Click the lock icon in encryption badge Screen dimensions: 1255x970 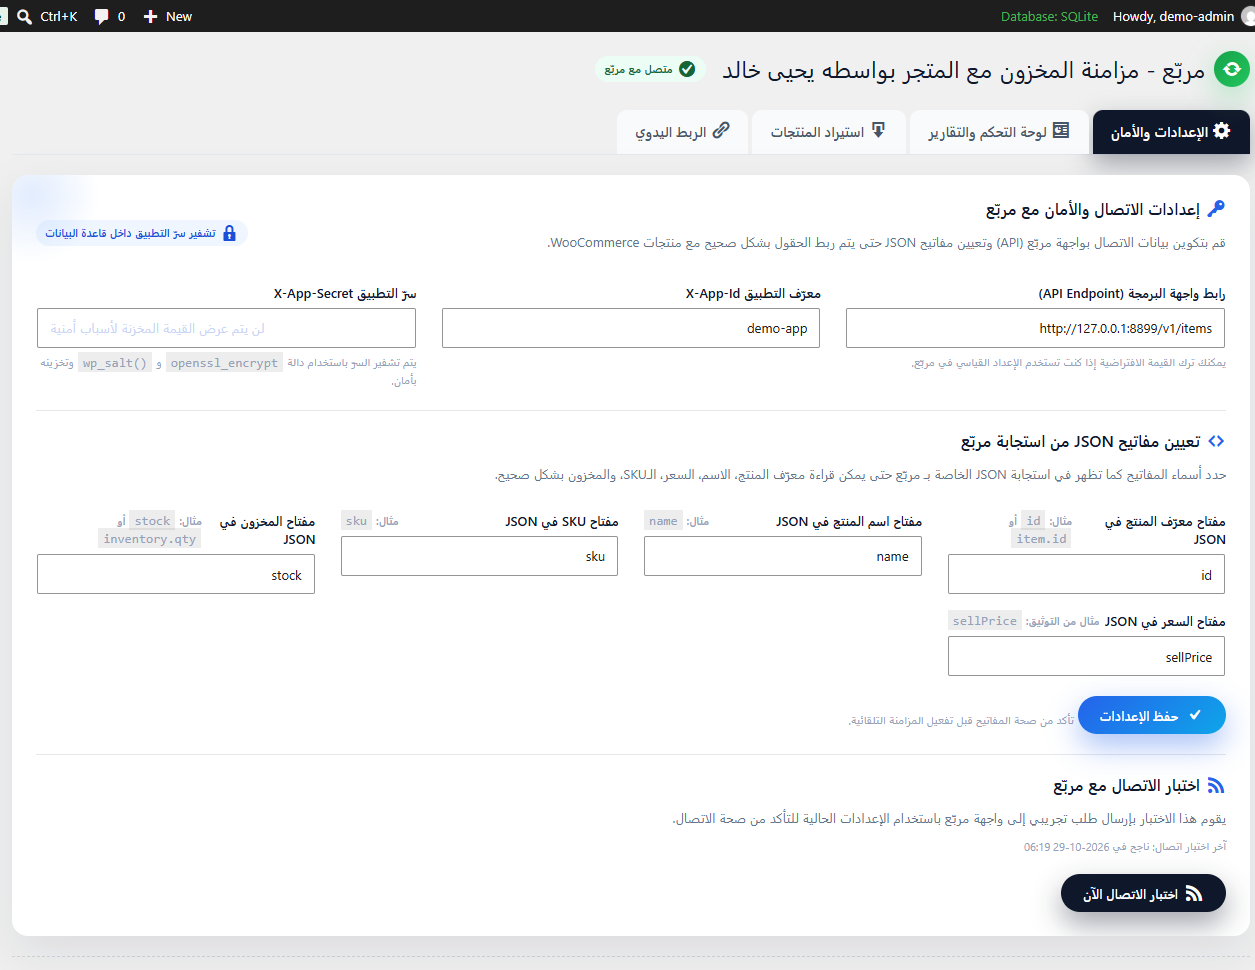[x=229, y=233]
